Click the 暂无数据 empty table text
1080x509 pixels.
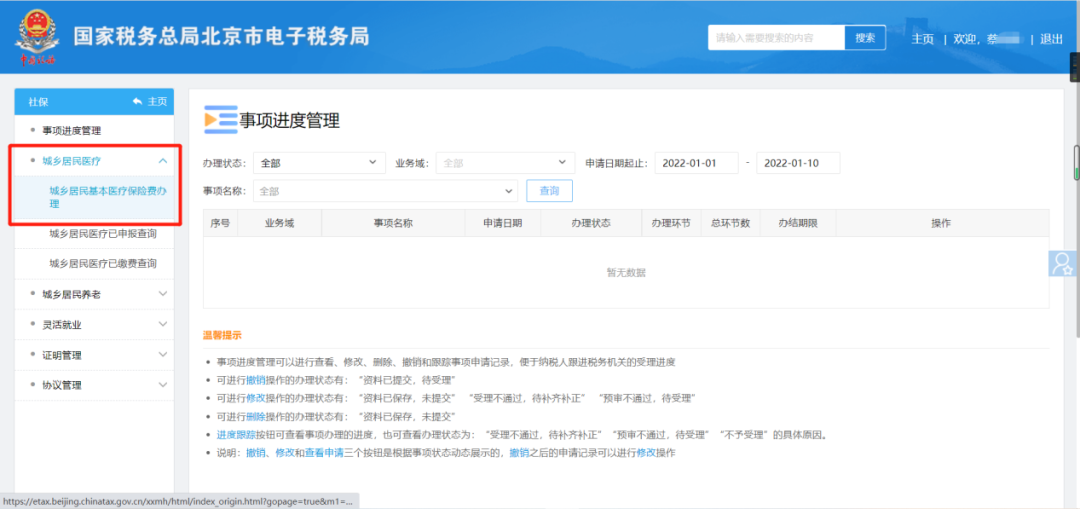click(626, 273)
